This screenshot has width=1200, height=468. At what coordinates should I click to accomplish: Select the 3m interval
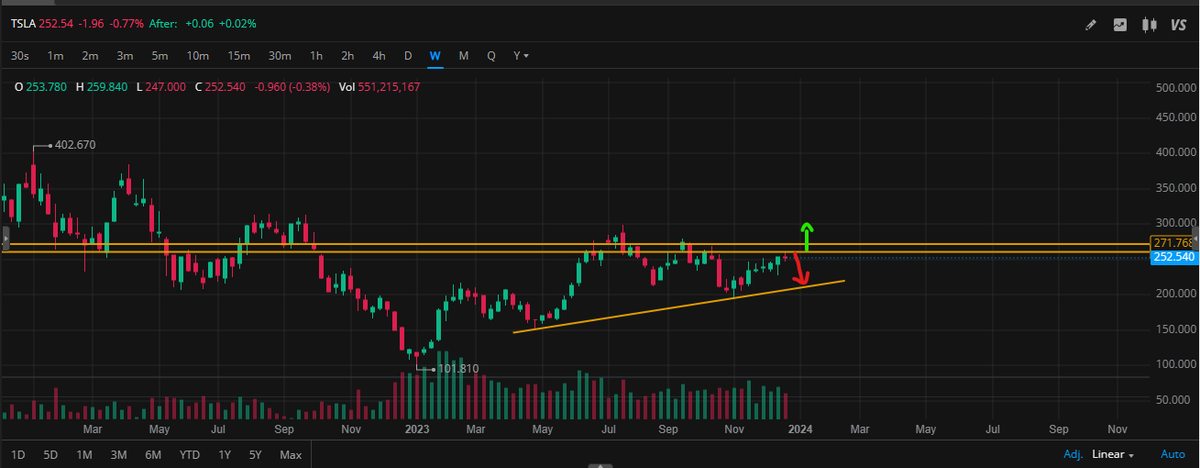coord(125,55)
